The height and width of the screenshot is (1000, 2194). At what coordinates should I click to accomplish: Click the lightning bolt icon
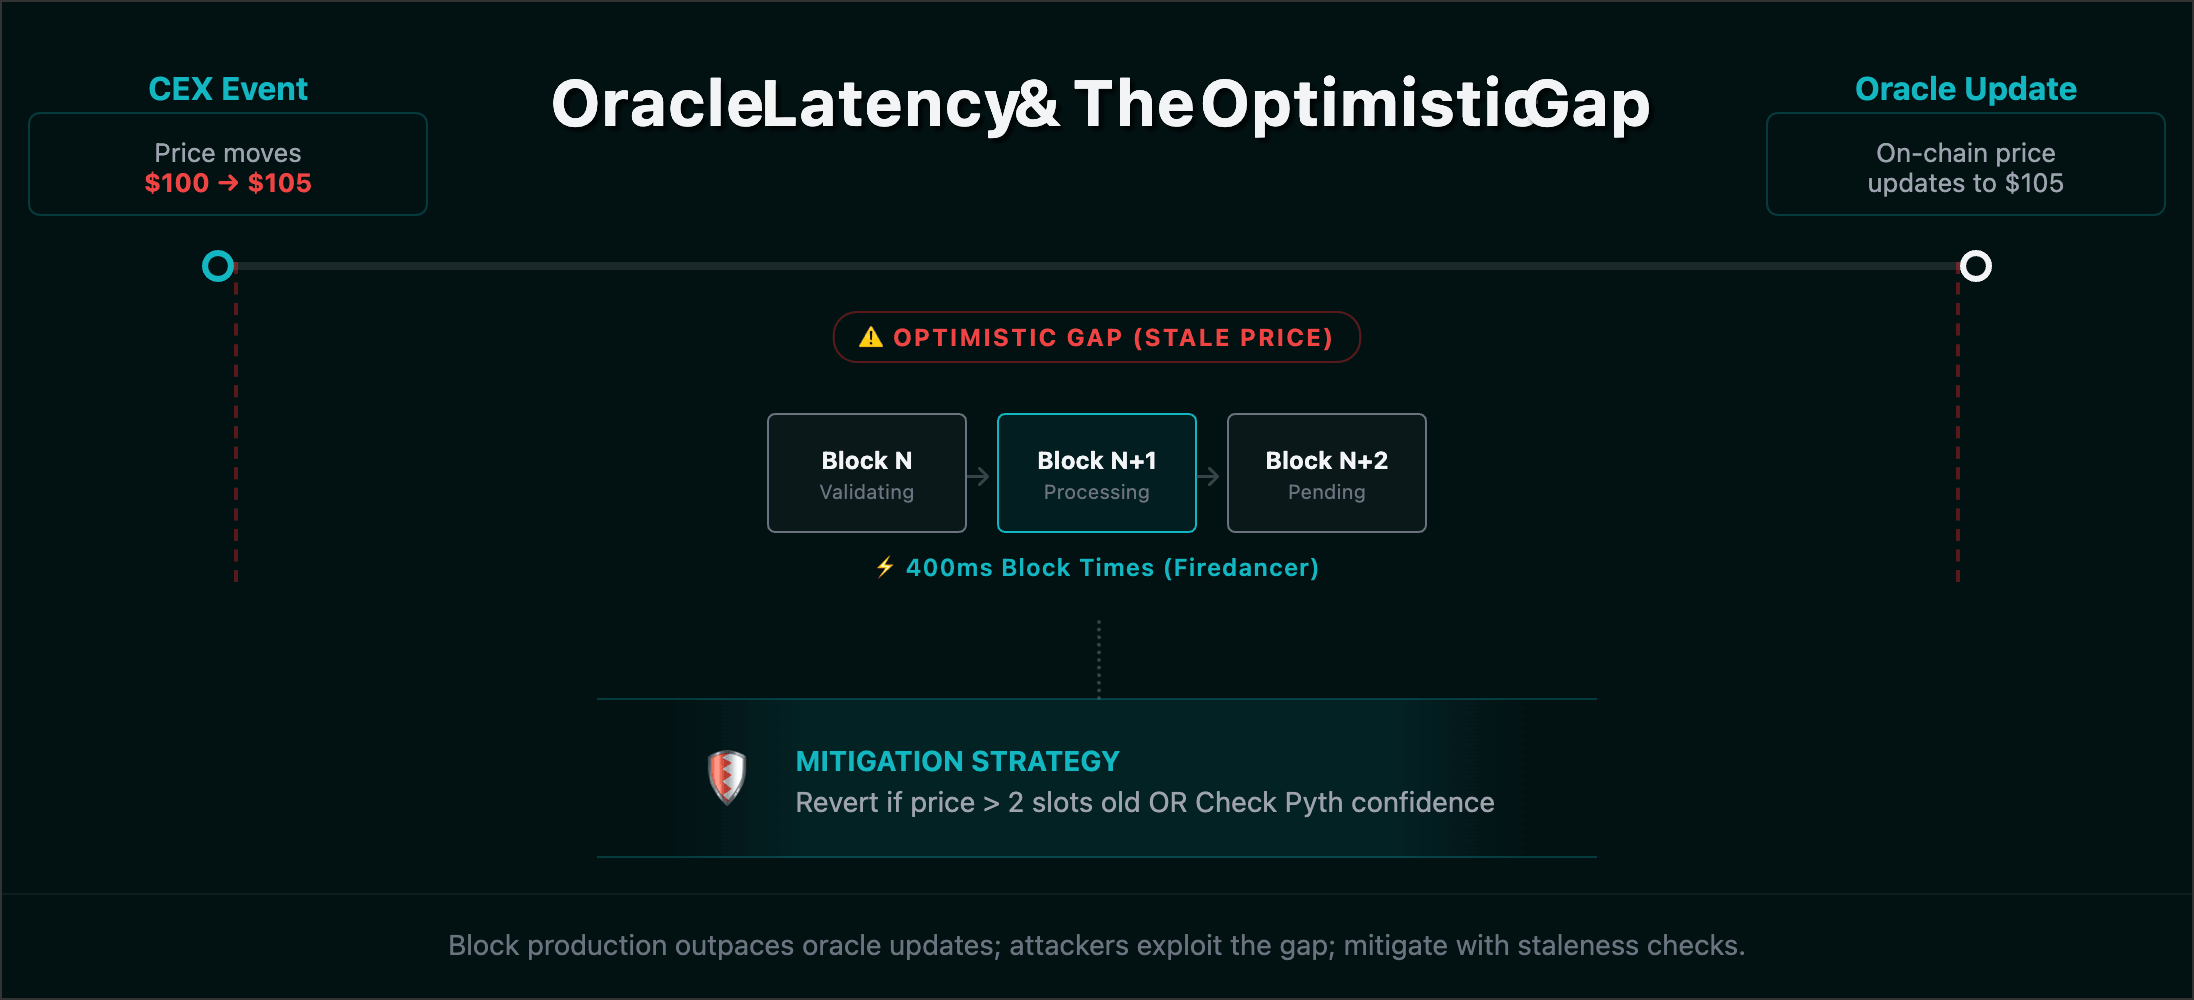click(x=885, y=567)
